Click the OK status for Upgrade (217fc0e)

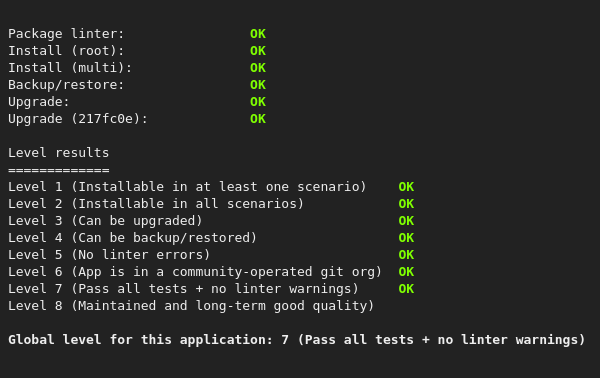tap(258, 119)
